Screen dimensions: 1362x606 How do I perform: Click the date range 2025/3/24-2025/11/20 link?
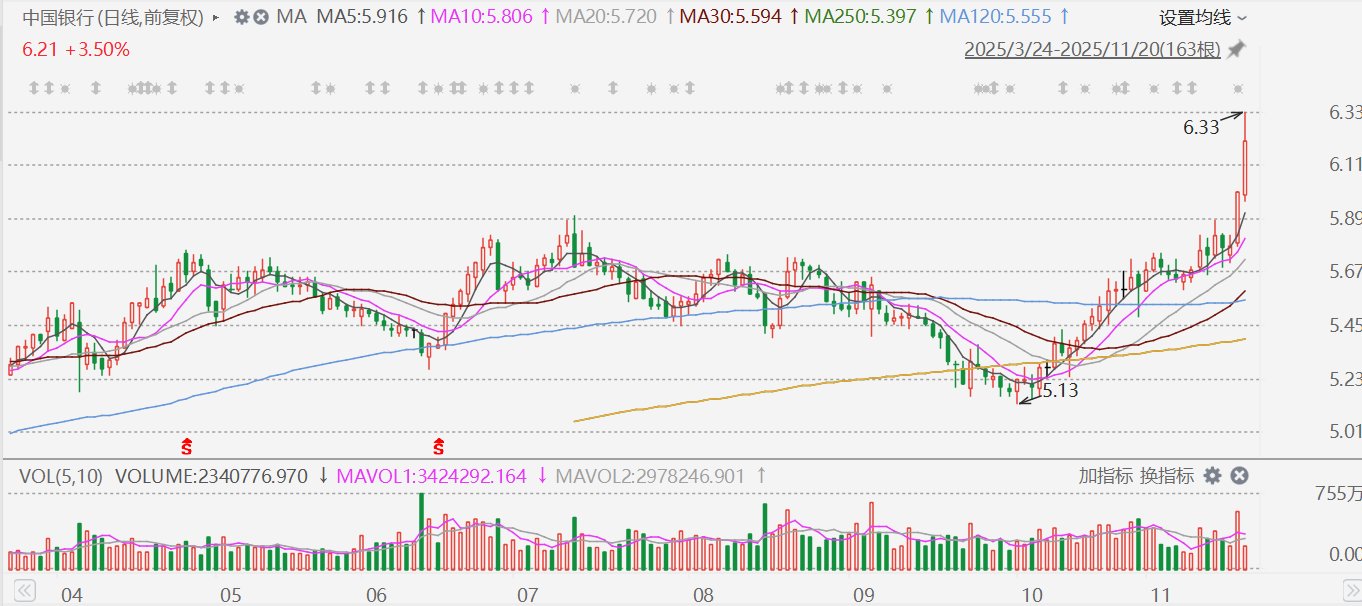pos(1092,49)
